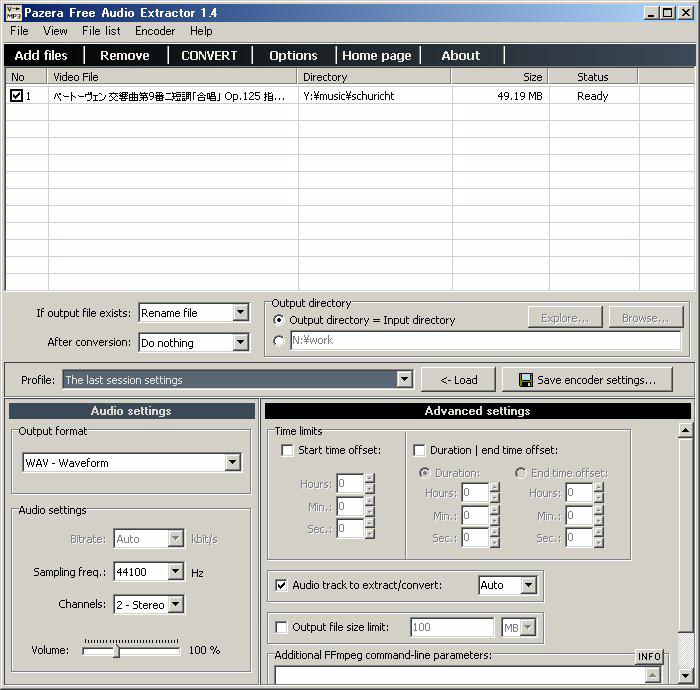Click the Advanced settings panel header

[x=478, y=411]
